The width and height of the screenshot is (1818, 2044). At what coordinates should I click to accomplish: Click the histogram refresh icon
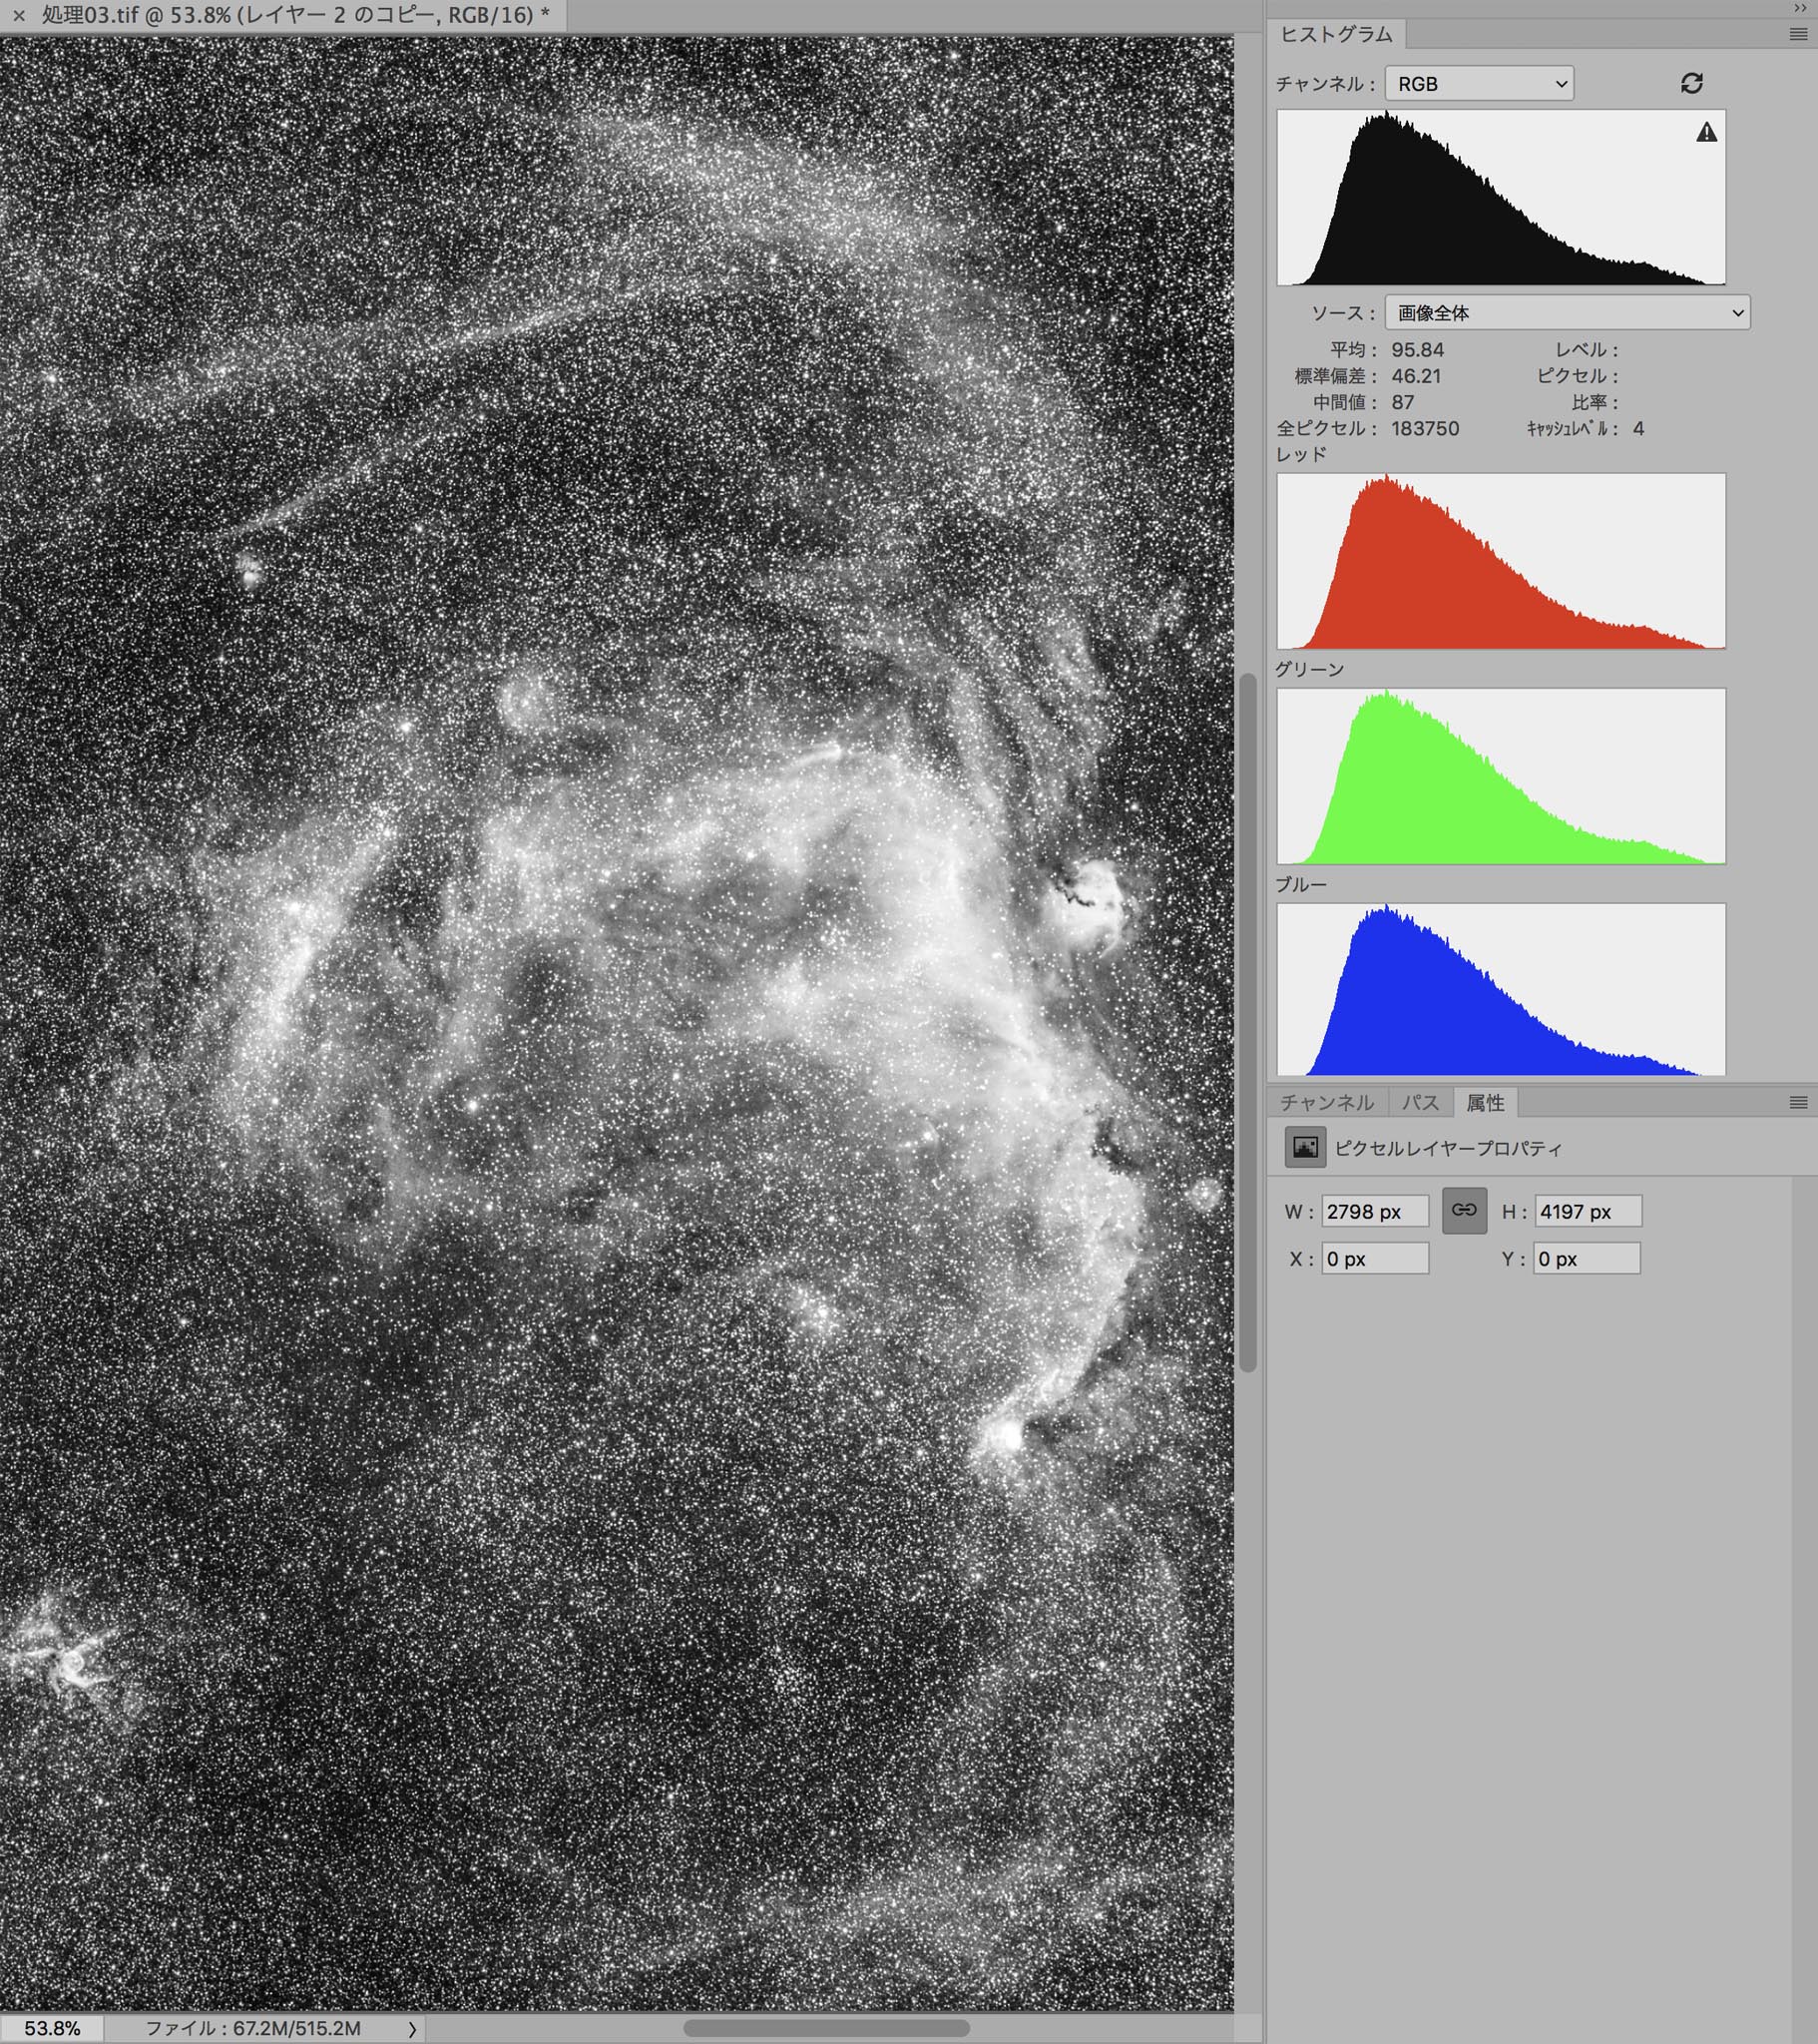[1691, 83]
